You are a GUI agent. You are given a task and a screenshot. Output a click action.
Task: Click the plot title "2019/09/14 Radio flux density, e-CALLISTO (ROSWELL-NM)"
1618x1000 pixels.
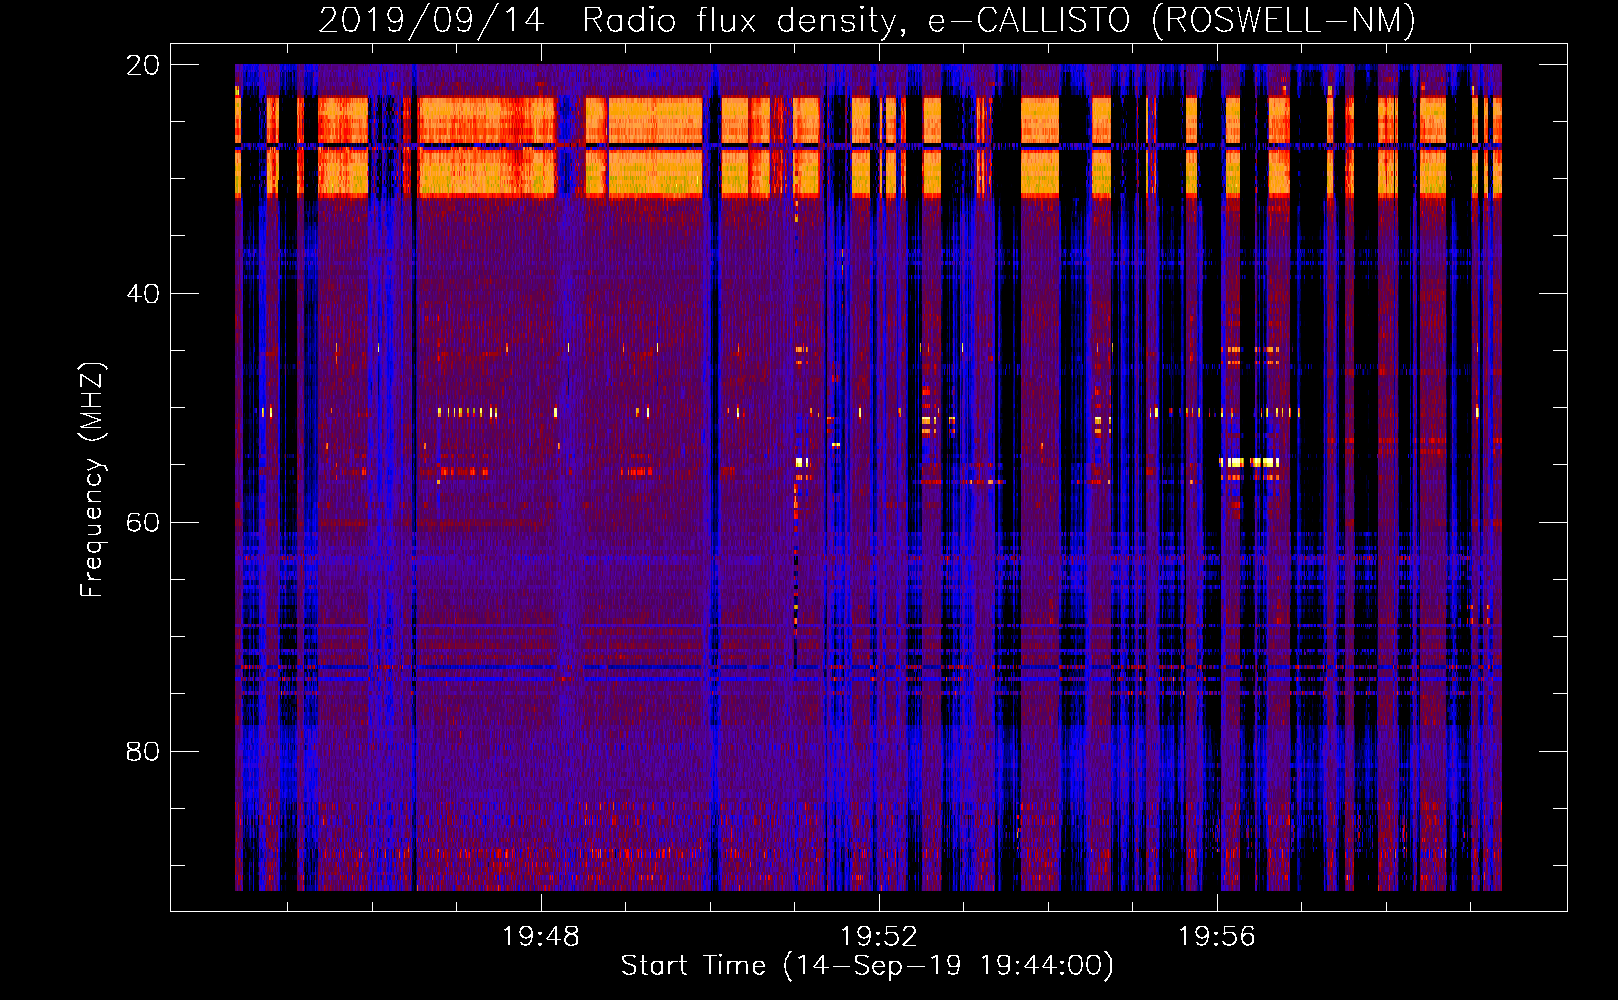coord(867,20)
